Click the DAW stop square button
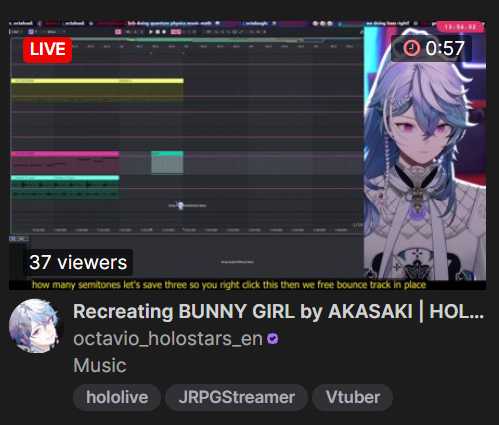 pyautogui.click(x=158, y=32)
